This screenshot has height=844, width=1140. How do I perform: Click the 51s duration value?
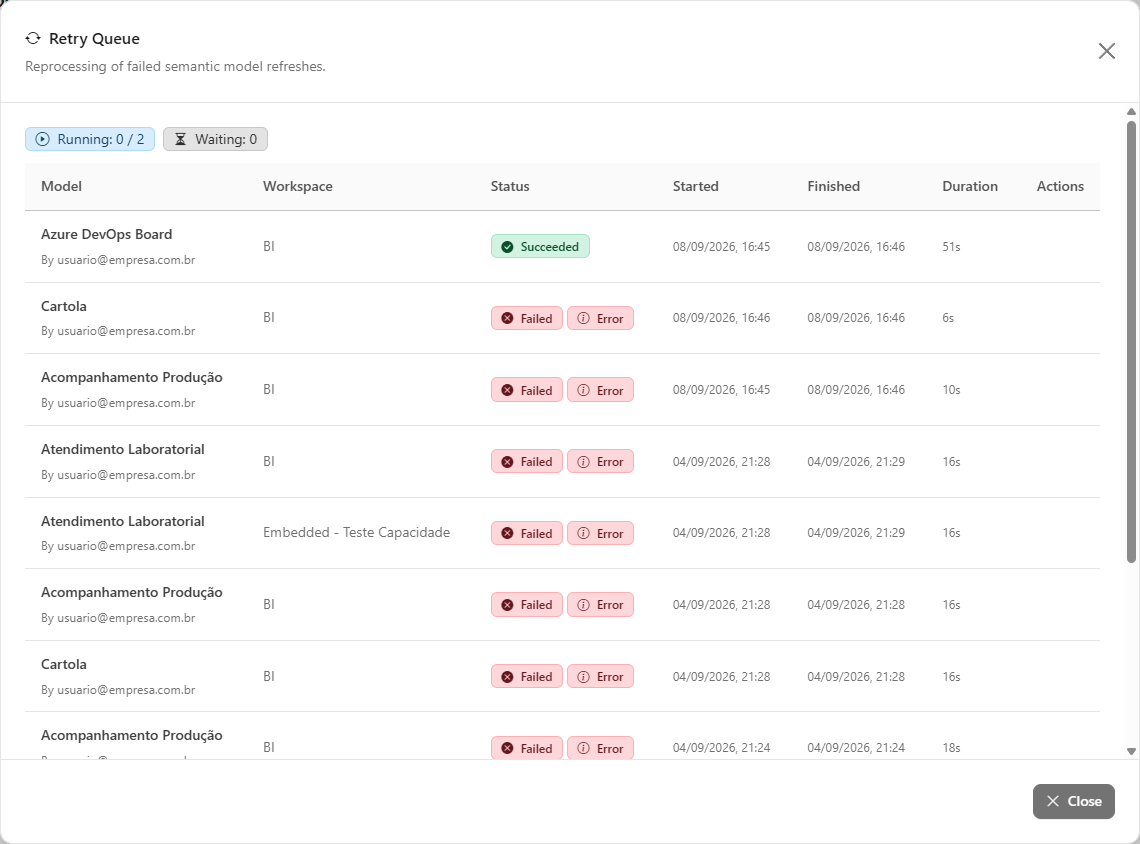[951, 246]
